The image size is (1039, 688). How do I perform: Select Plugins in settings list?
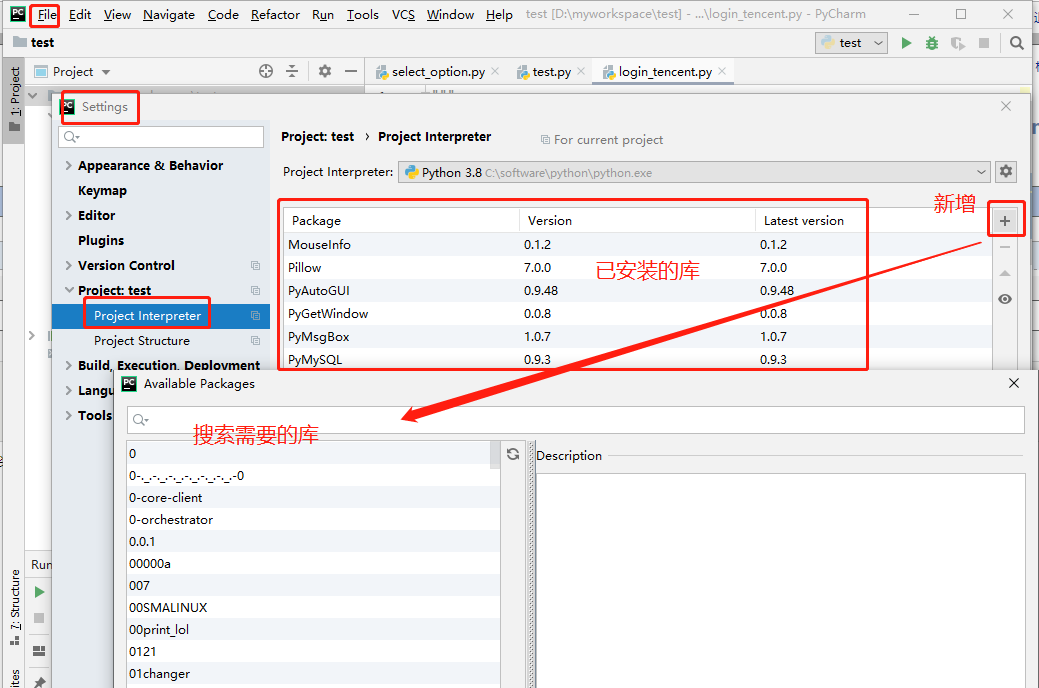click(x=101, y=241)
